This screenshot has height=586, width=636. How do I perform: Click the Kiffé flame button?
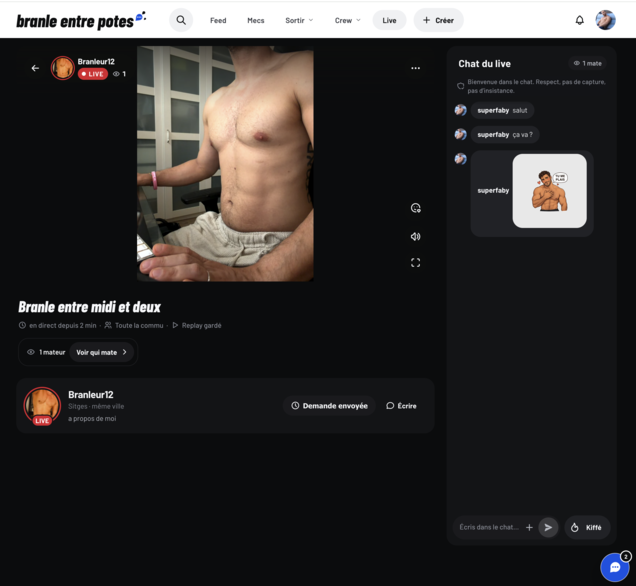pyautogui.click(x=587, y=527)
